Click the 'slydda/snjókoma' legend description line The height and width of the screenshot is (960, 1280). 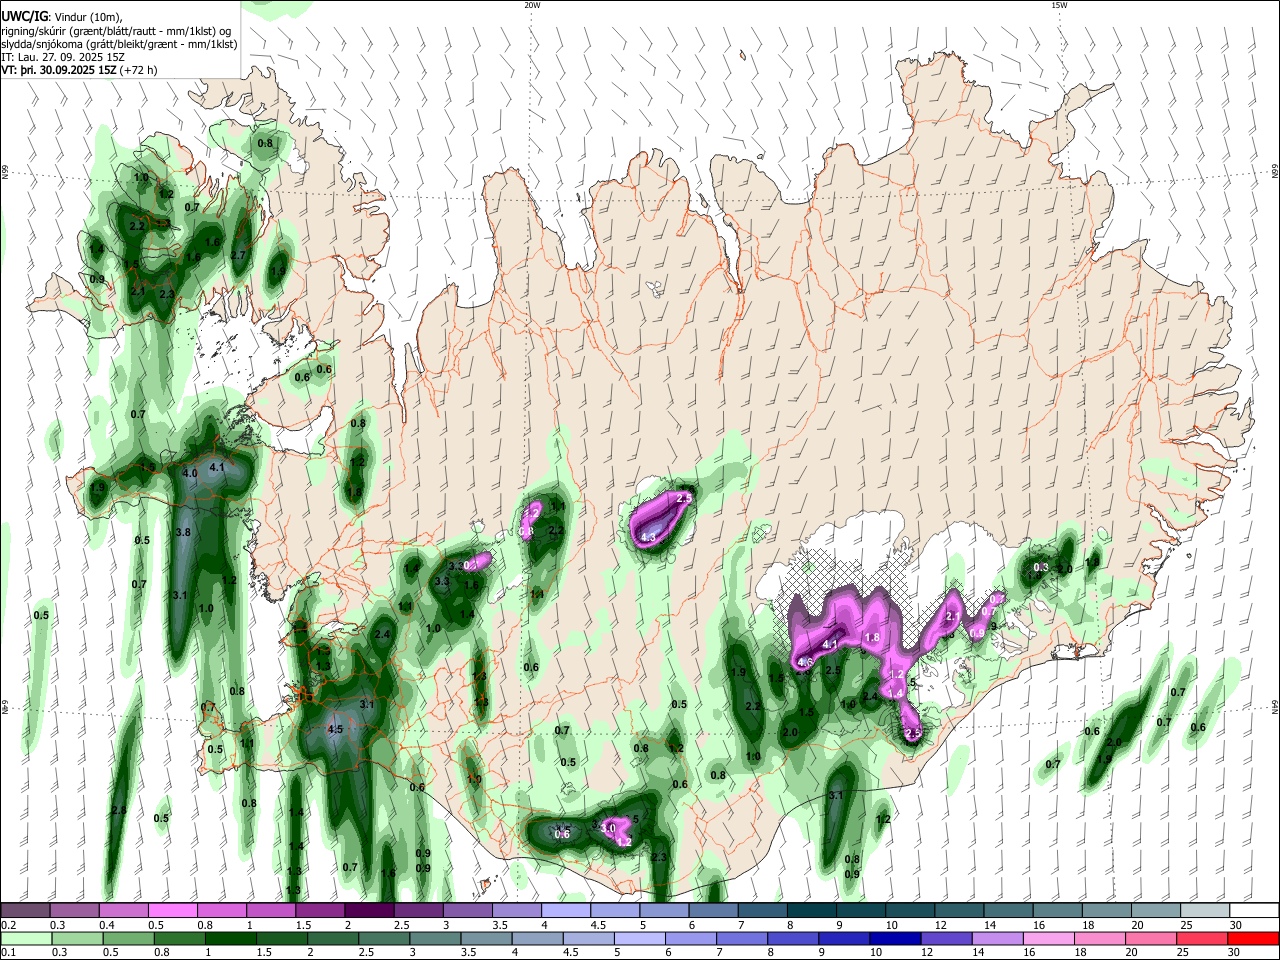pos(119,44)
